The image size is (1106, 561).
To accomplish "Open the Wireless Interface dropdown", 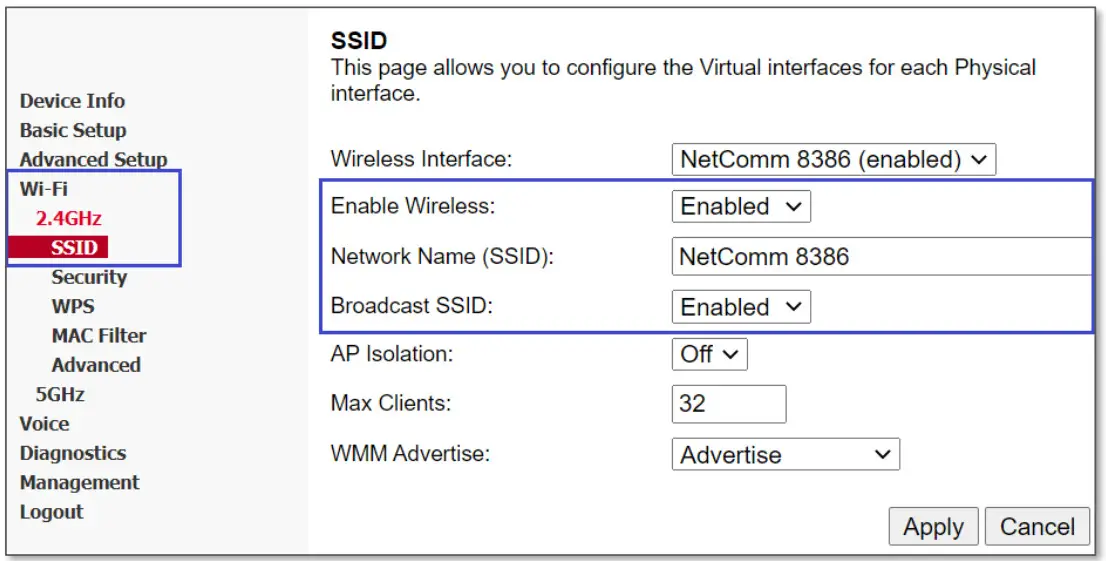I will pos(834,159).
